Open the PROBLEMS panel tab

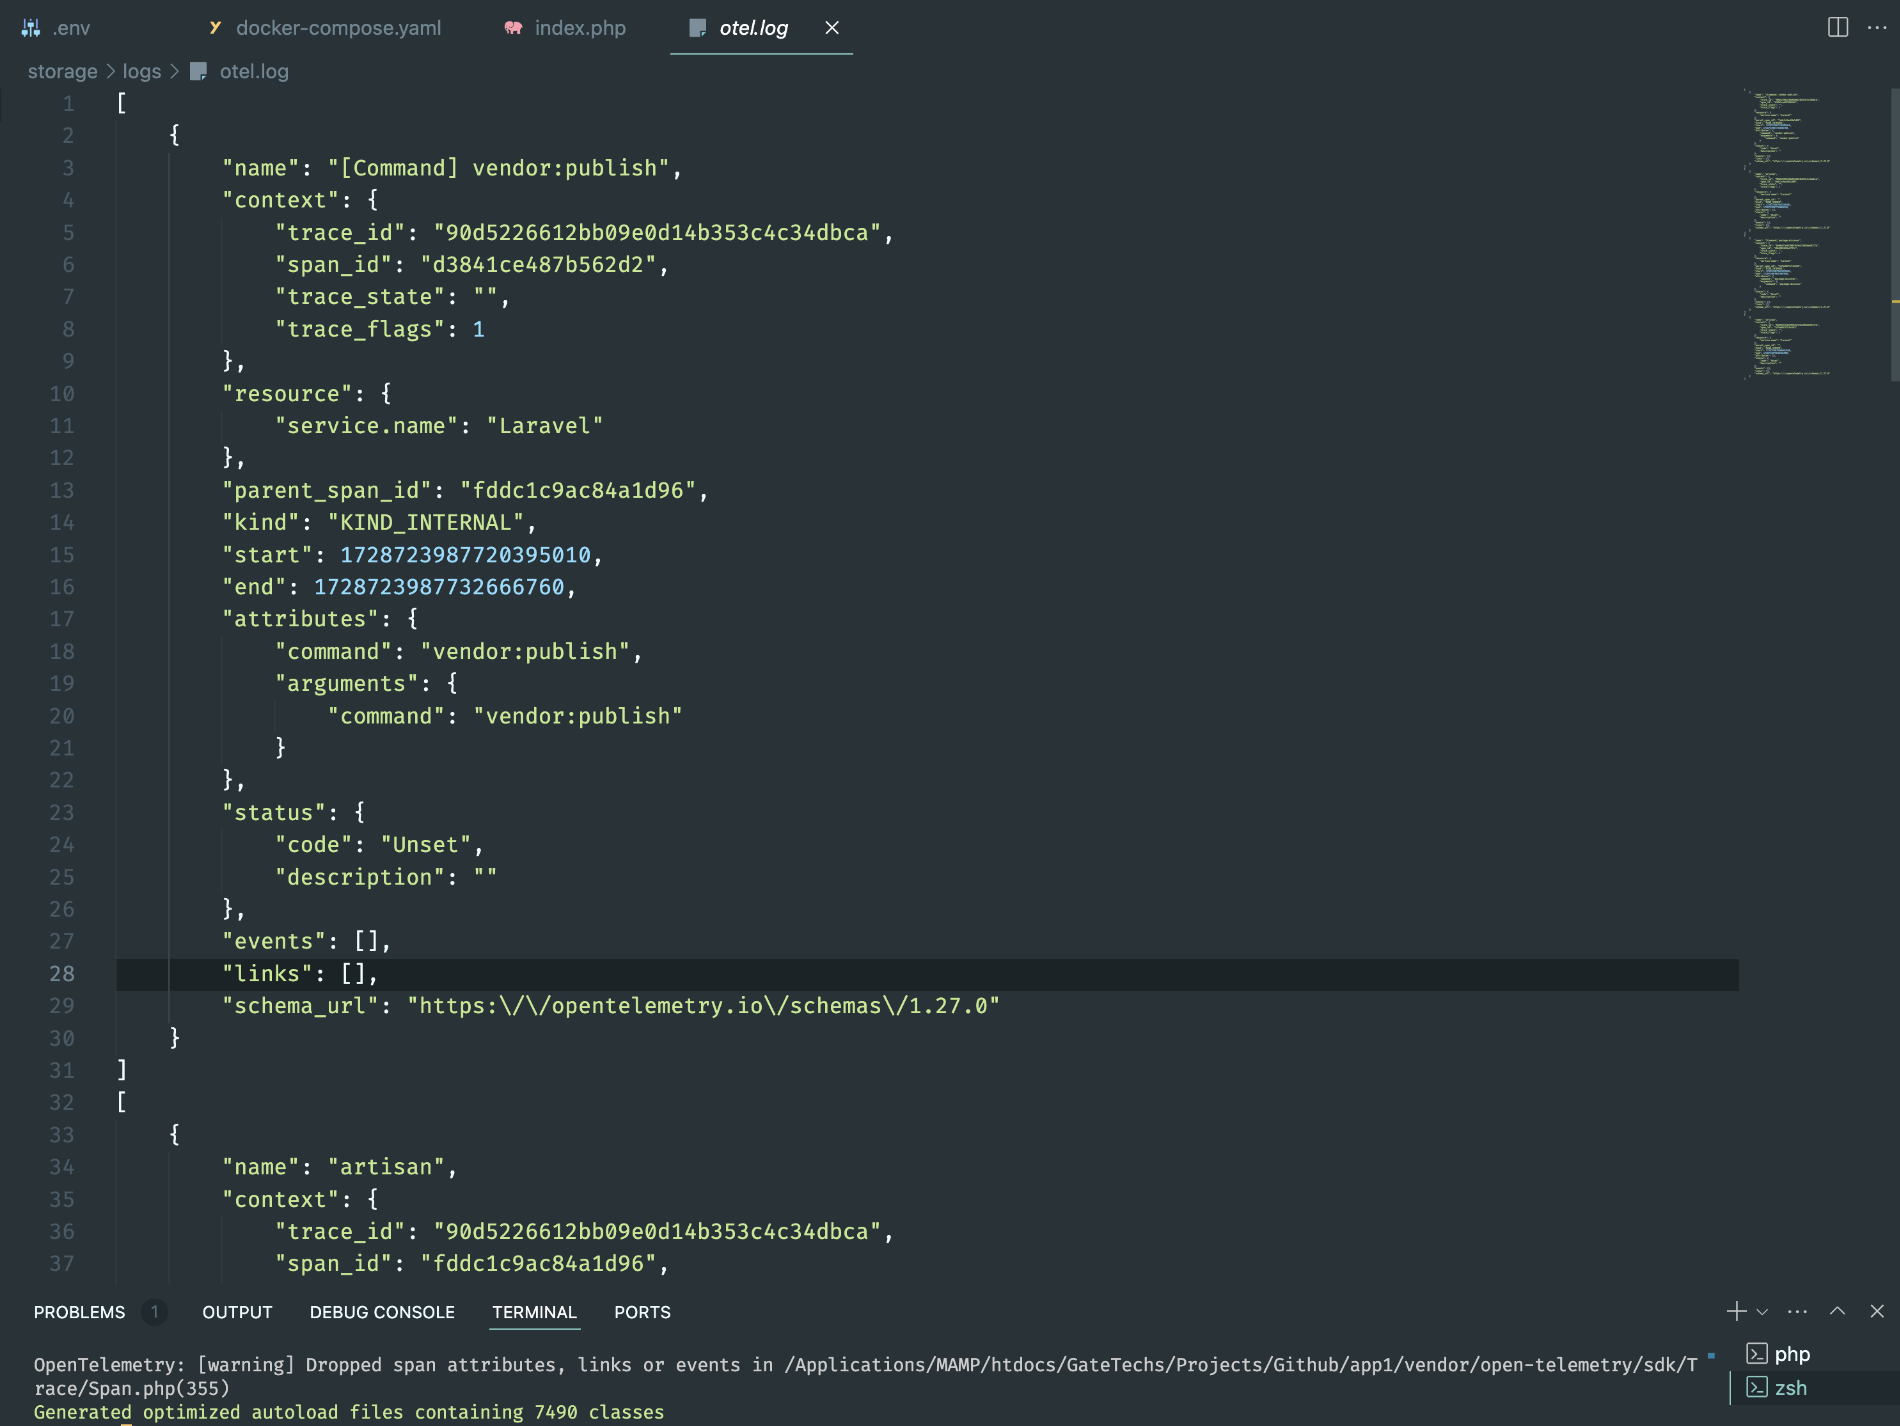coord(80,1312)
